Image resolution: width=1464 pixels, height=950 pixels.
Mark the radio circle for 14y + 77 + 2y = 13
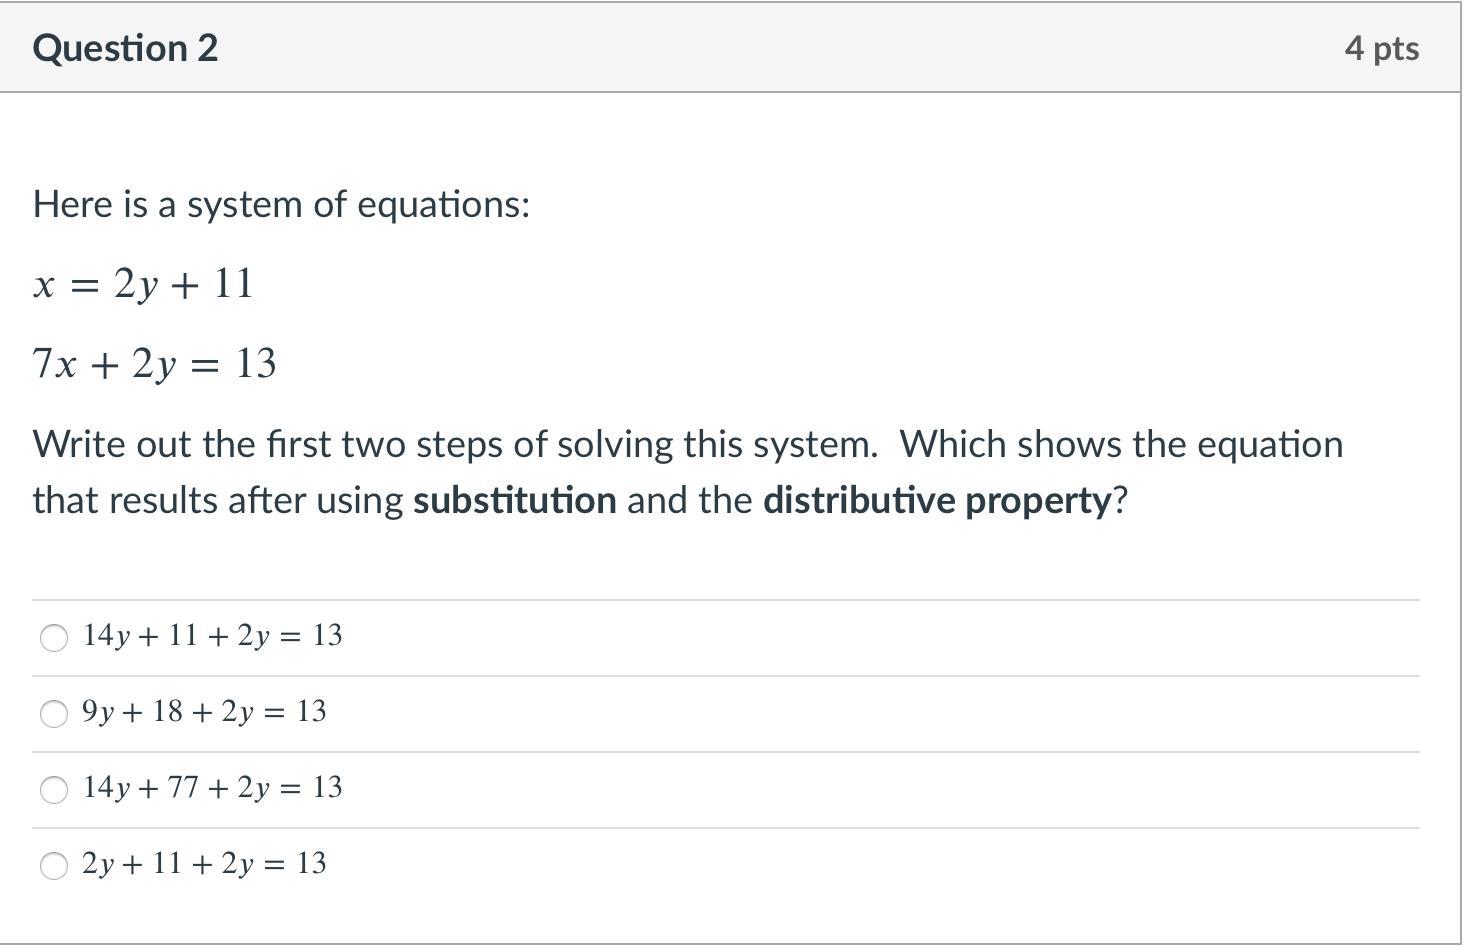[x=54, y=790]
